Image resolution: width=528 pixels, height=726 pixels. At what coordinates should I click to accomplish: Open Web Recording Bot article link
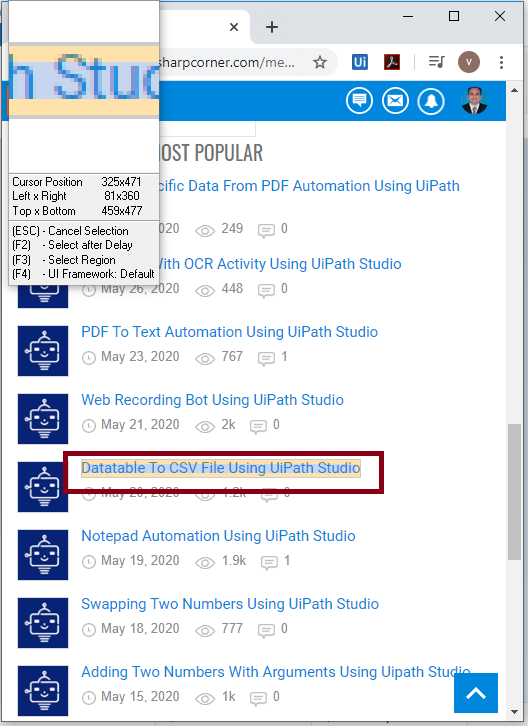212,400
